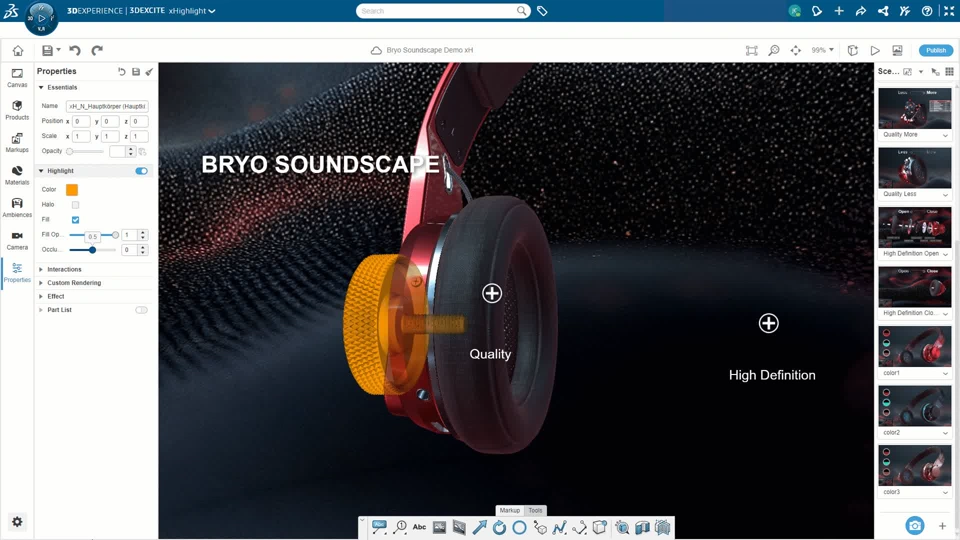Expand the Interactions section
960x540 pixels.
click(x=64, y=269)
